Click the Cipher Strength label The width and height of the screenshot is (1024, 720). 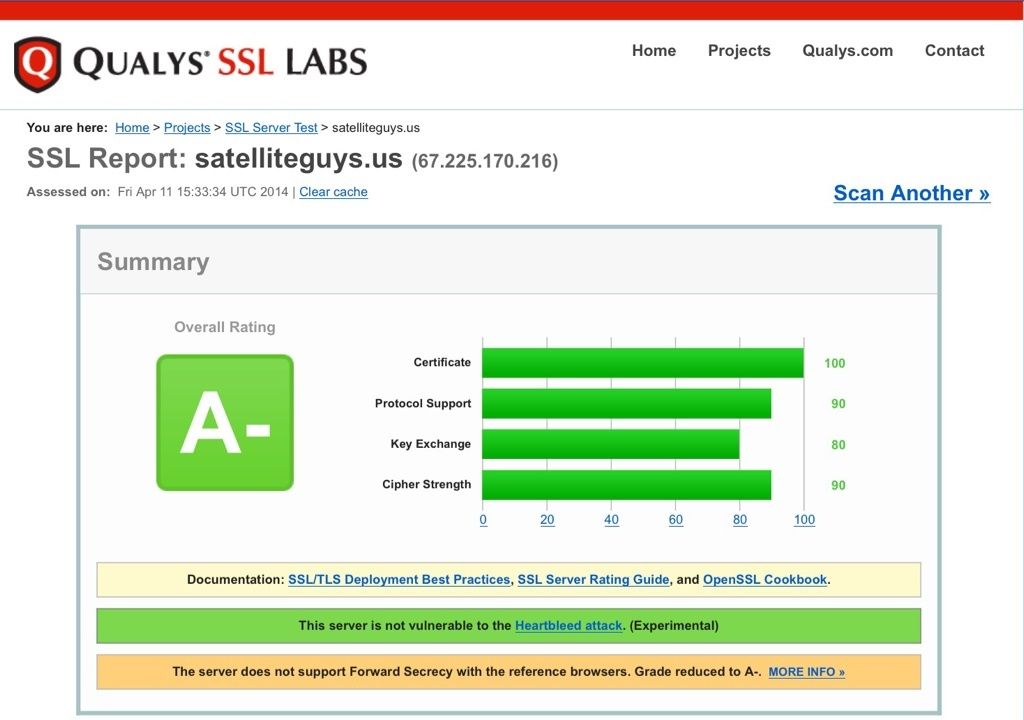point(426,484)
